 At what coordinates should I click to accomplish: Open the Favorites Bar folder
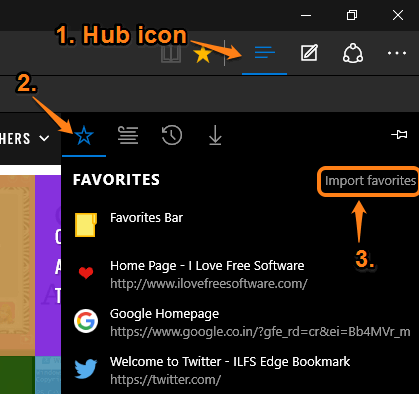point(240,225)
